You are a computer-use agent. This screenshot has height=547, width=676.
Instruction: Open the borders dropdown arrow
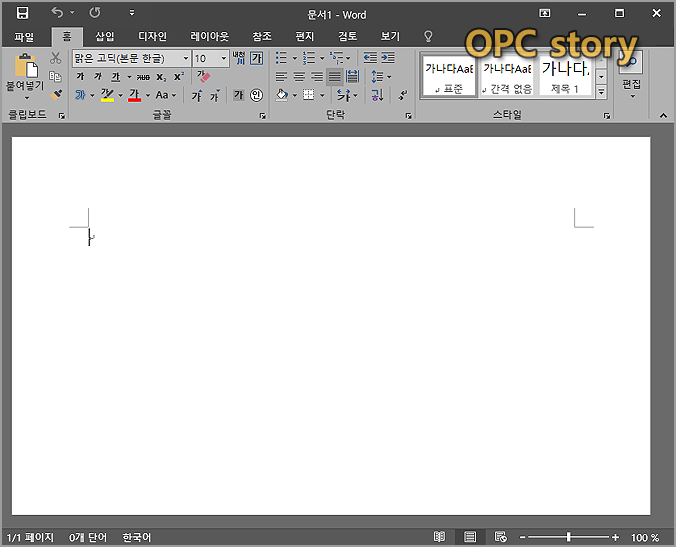322,95
